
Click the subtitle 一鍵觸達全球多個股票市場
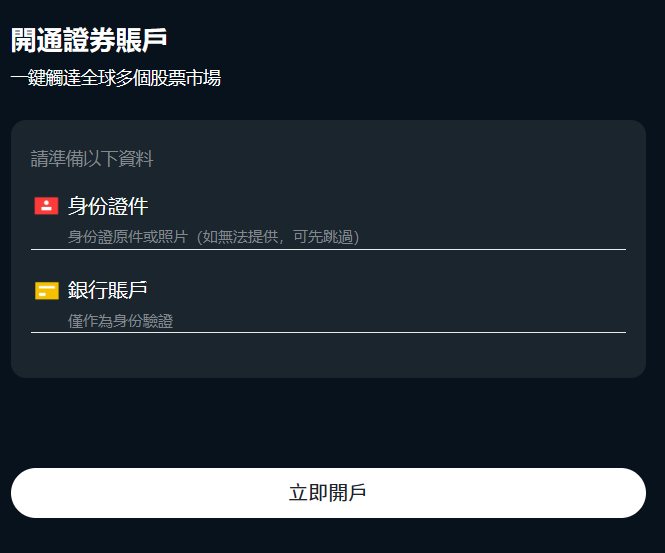point(116,78)
